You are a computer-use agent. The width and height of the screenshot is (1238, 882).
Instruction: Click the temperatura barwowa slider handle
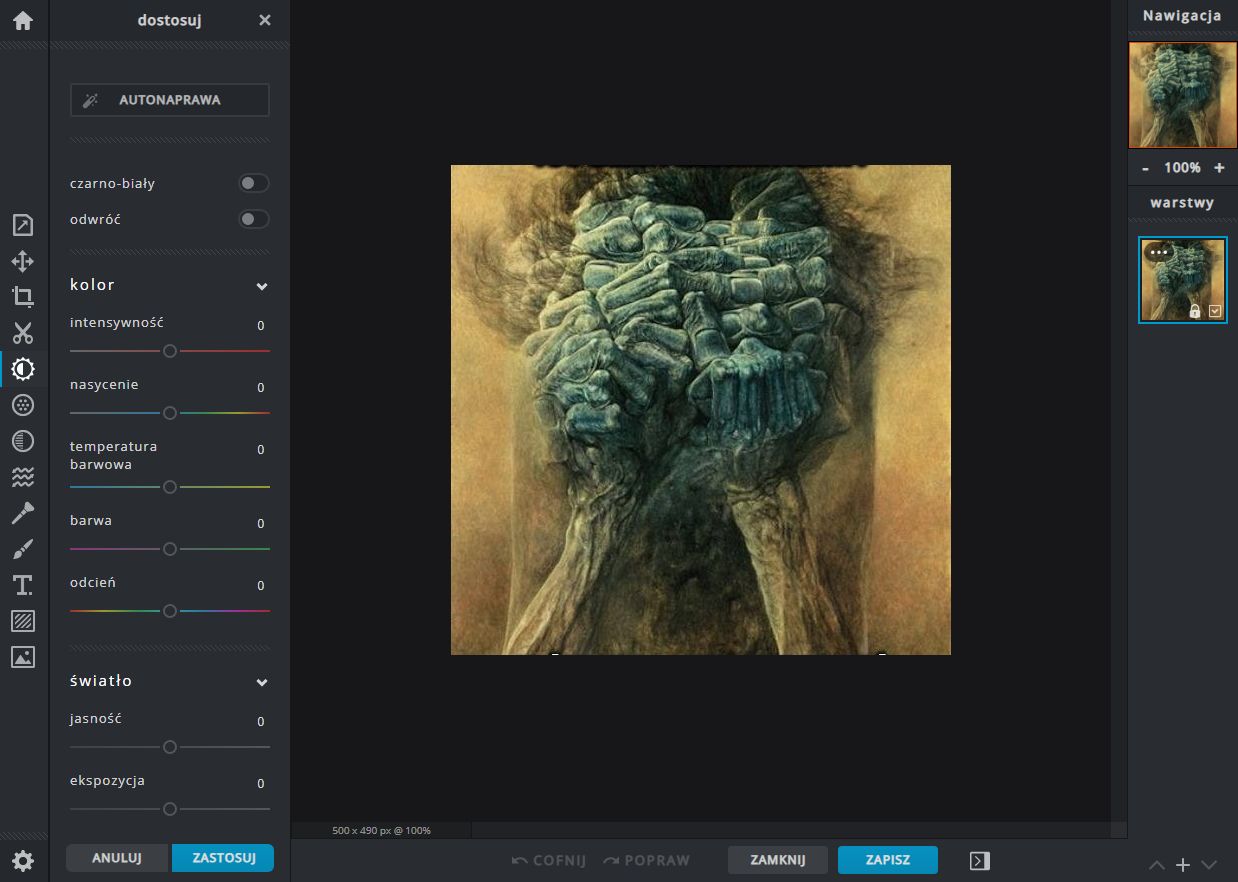(170, 487)
